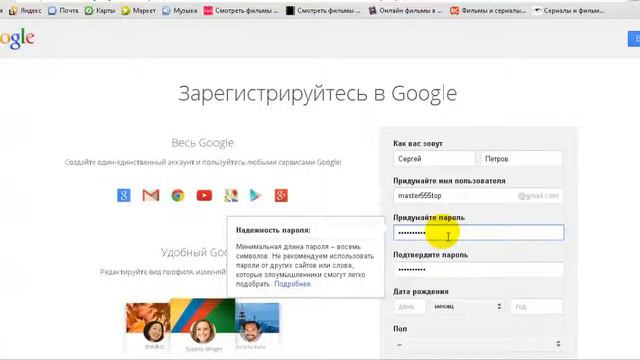This screenshot has width=640, height=360.
Task: Focus the first name field with Сергей
Action: point(434,159)
